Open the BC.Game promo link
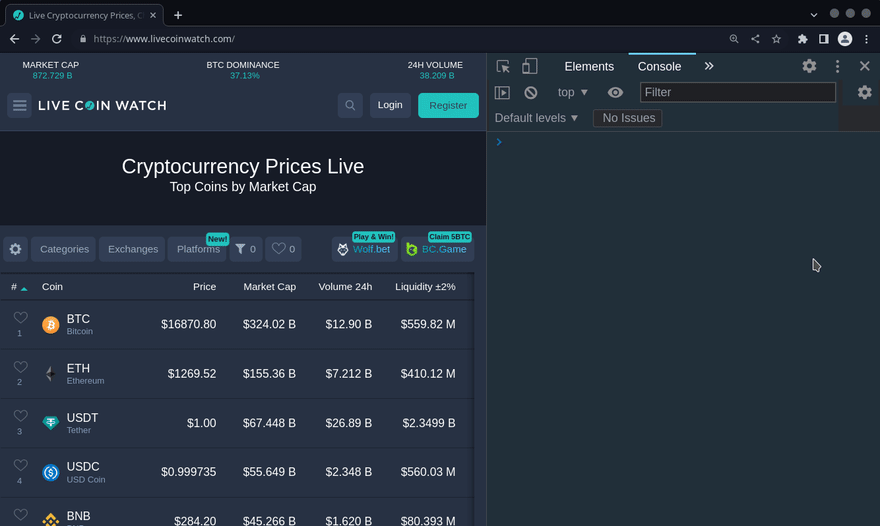The image size is (880, 526). pyautogui.click(x=437, y=249)
